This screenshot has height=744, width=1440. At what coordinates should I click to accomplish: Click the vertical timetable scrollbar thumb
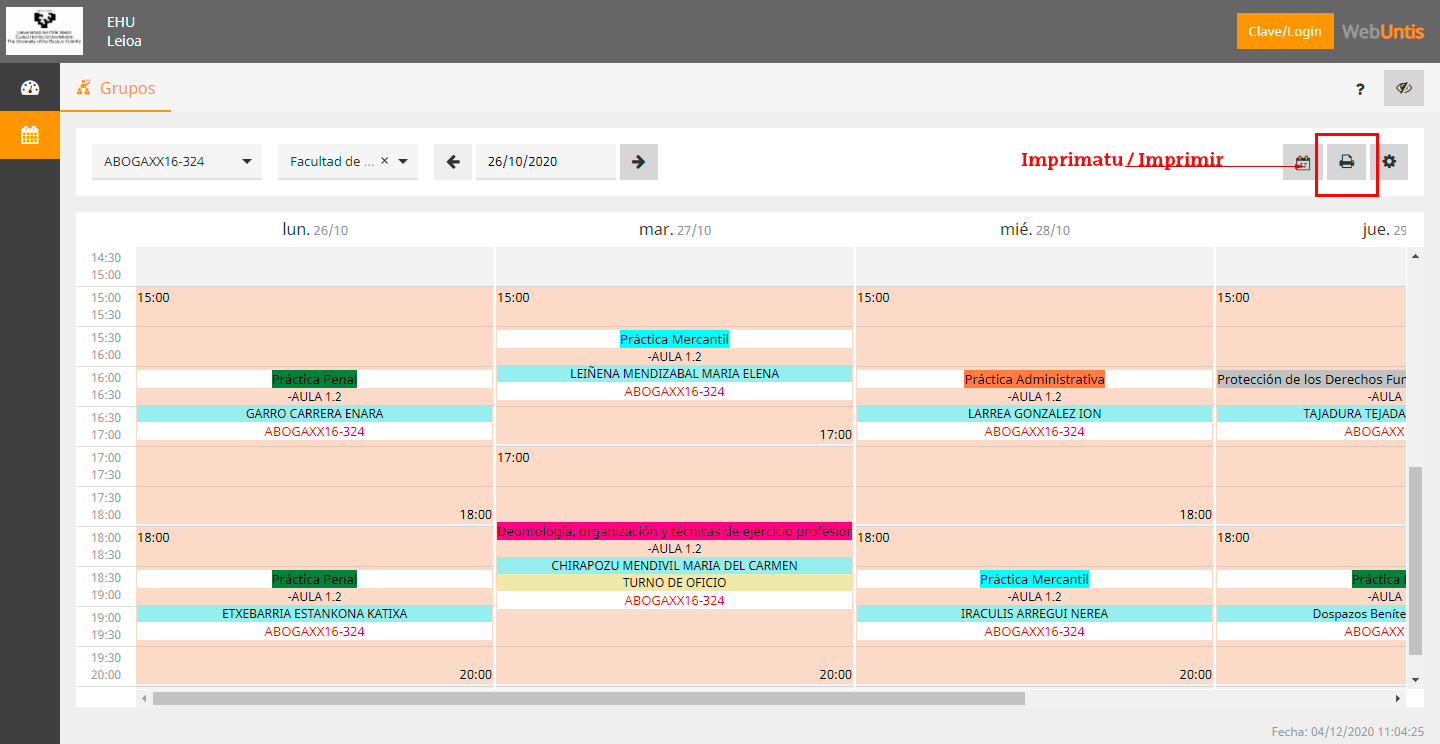[x=1414, y=560]
